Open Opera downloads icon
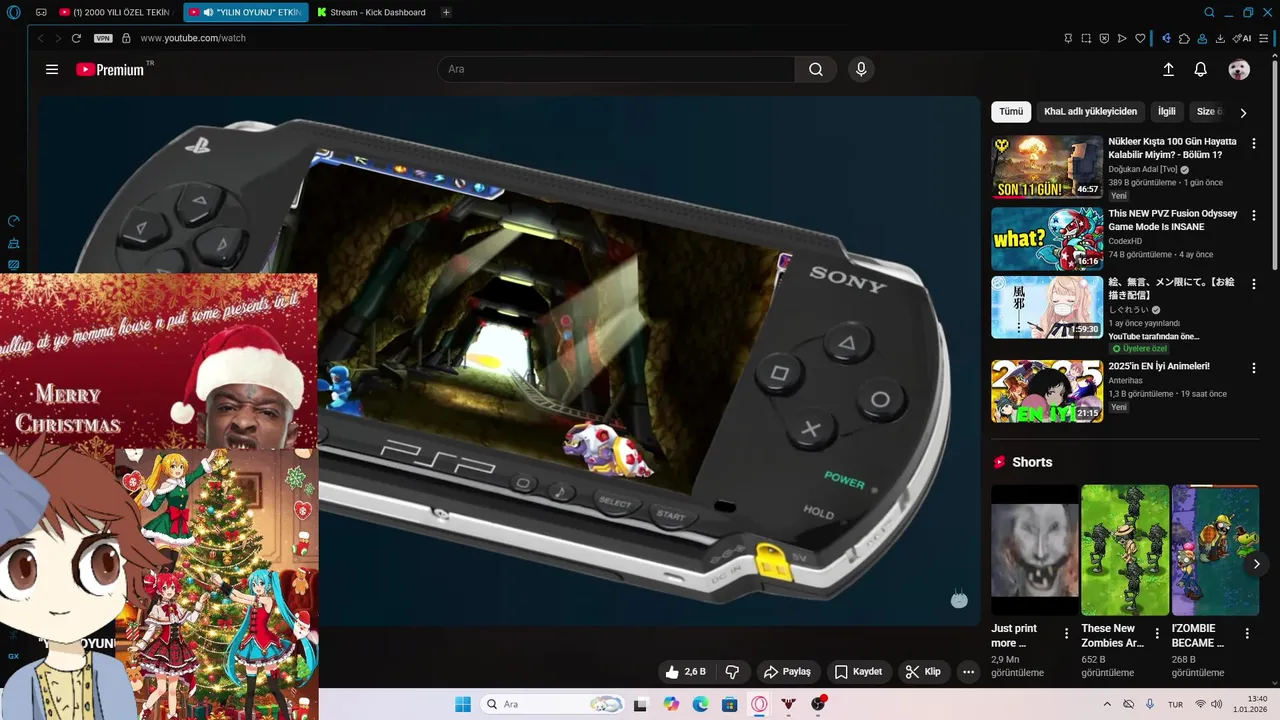This screenshot has height=720, width=1280. tap(1220, 38)
